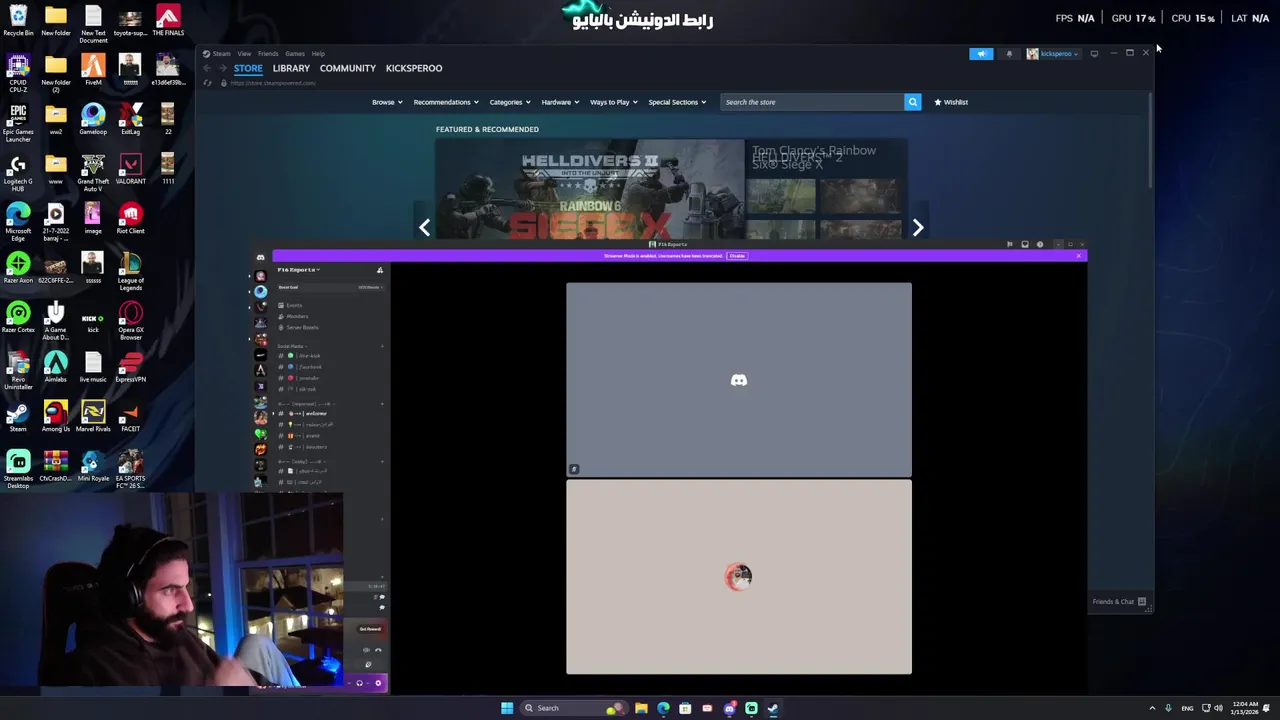The height and width of the screenshot is (720, 1280).
Task: Open Epic Games Launcher shortcut
Action: tap(18, 123)
